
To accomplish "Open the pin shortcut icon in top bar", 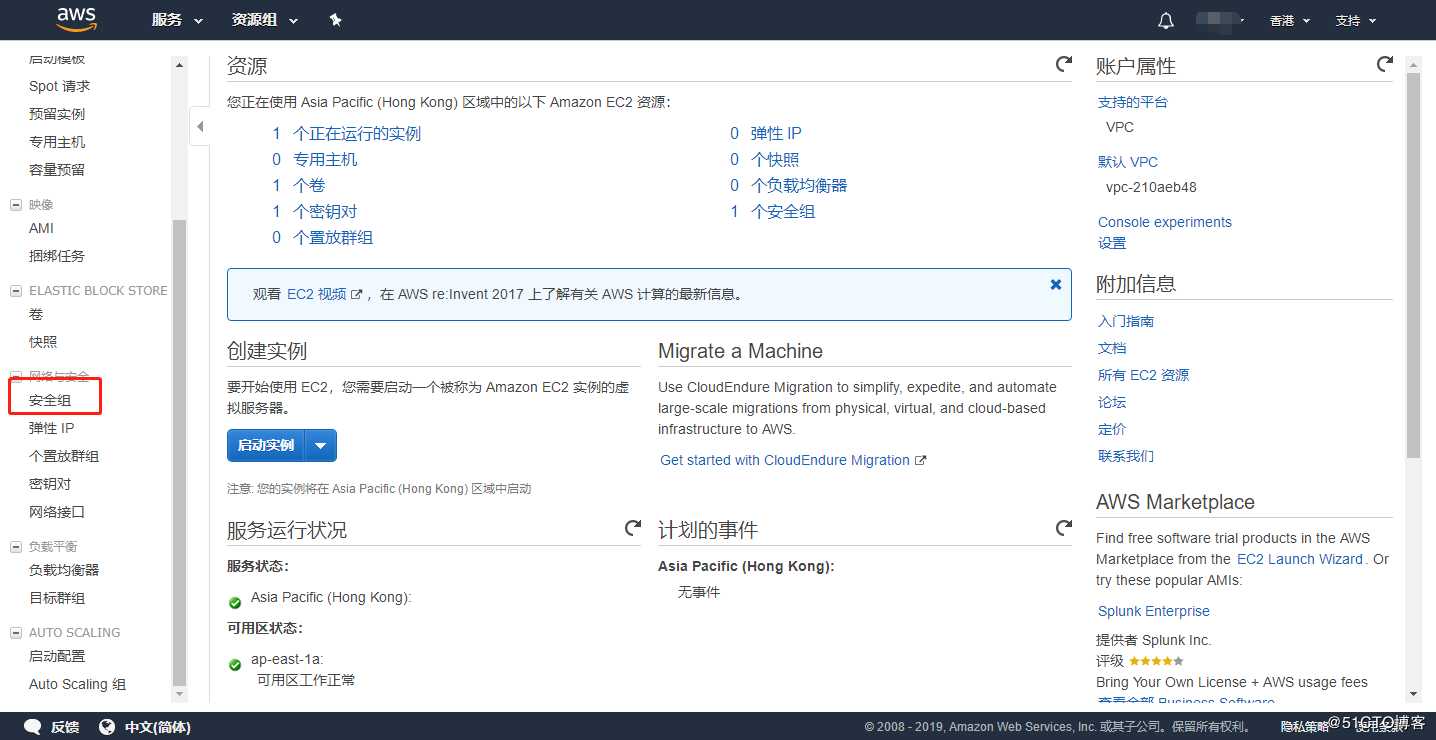I will (x=336, y=20).
